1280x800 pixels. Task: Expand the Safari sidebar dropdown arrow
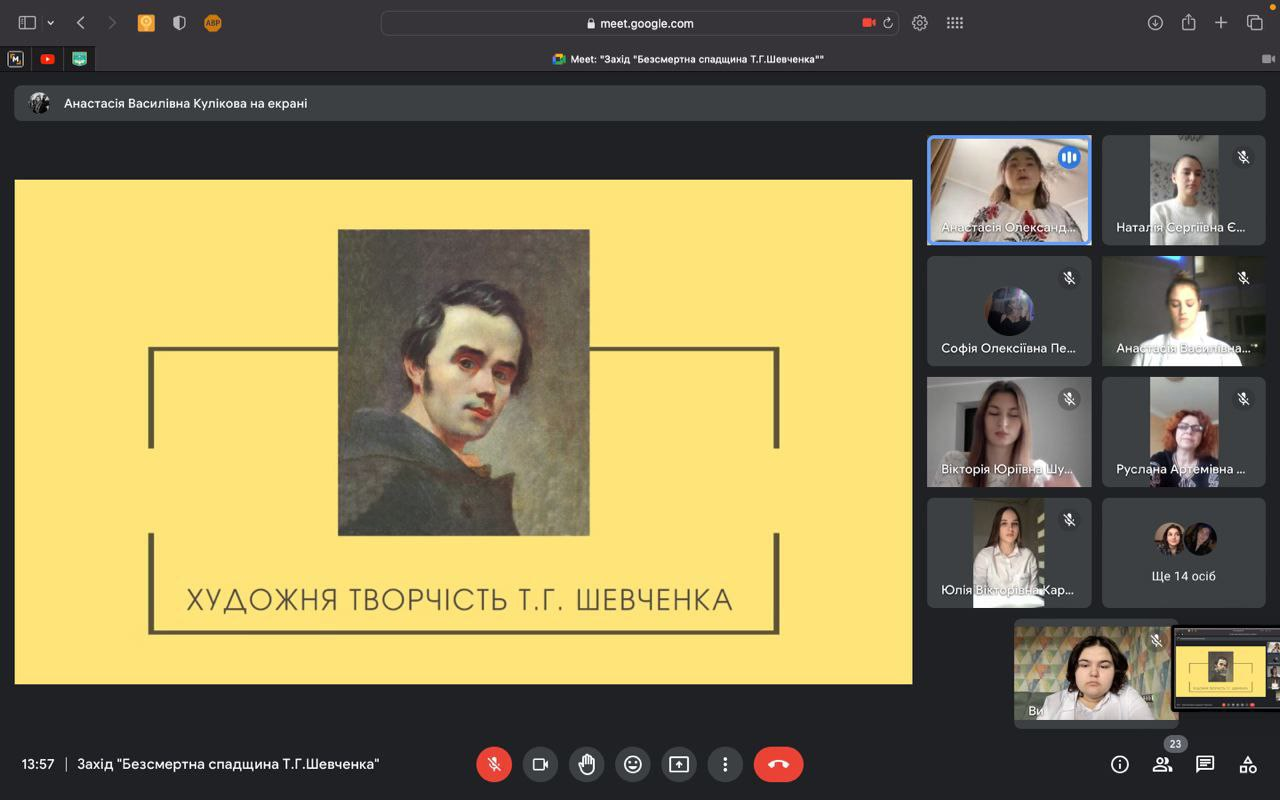51,23
